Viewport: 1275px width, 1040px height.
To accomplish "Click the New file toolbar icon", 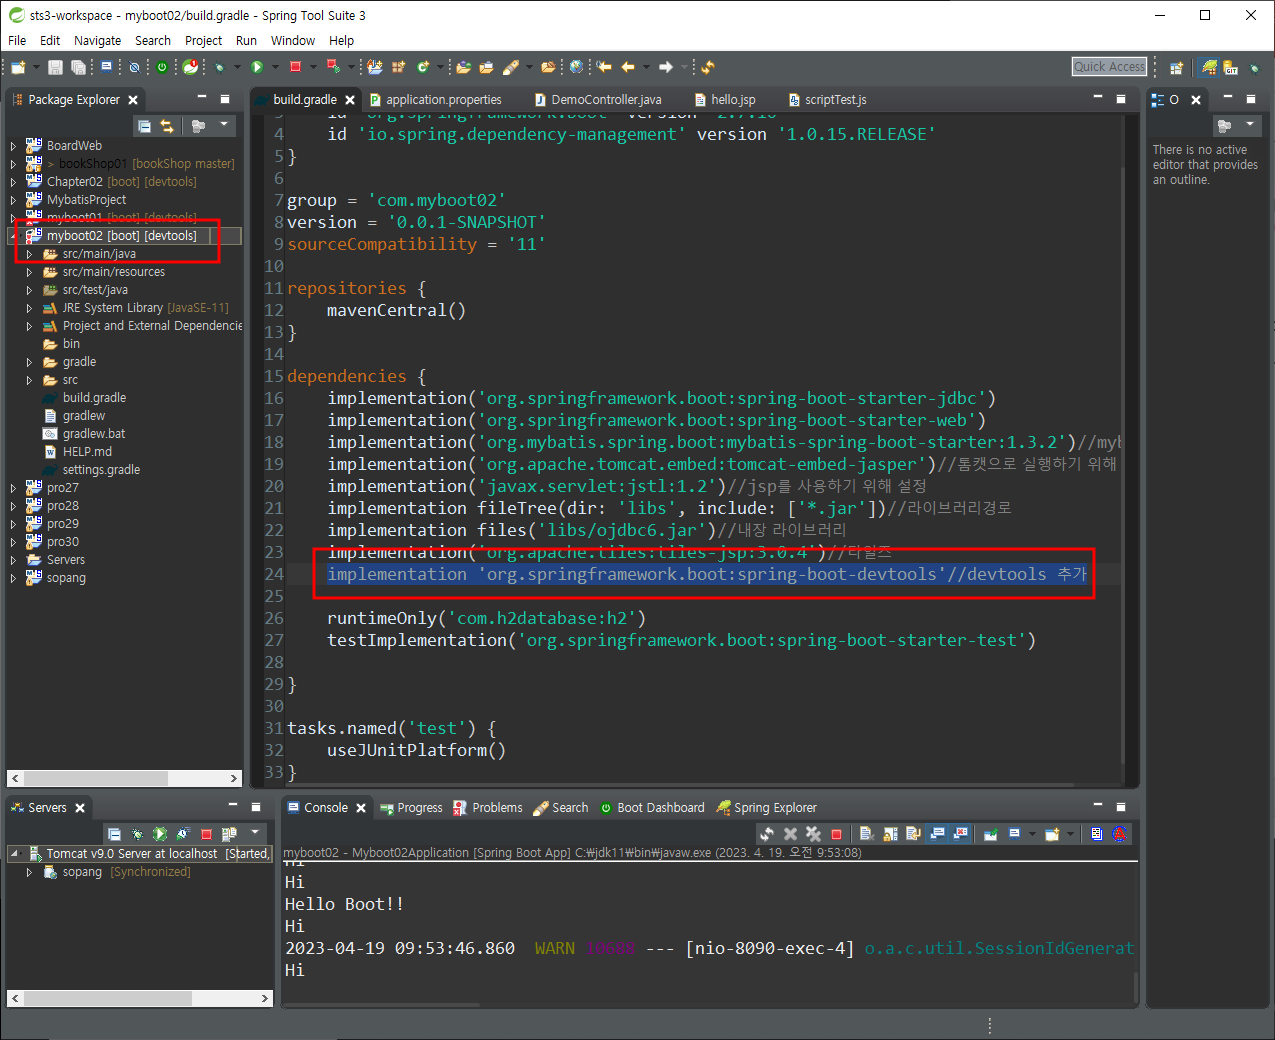I will pyautogui.click(x=17, y=67).
